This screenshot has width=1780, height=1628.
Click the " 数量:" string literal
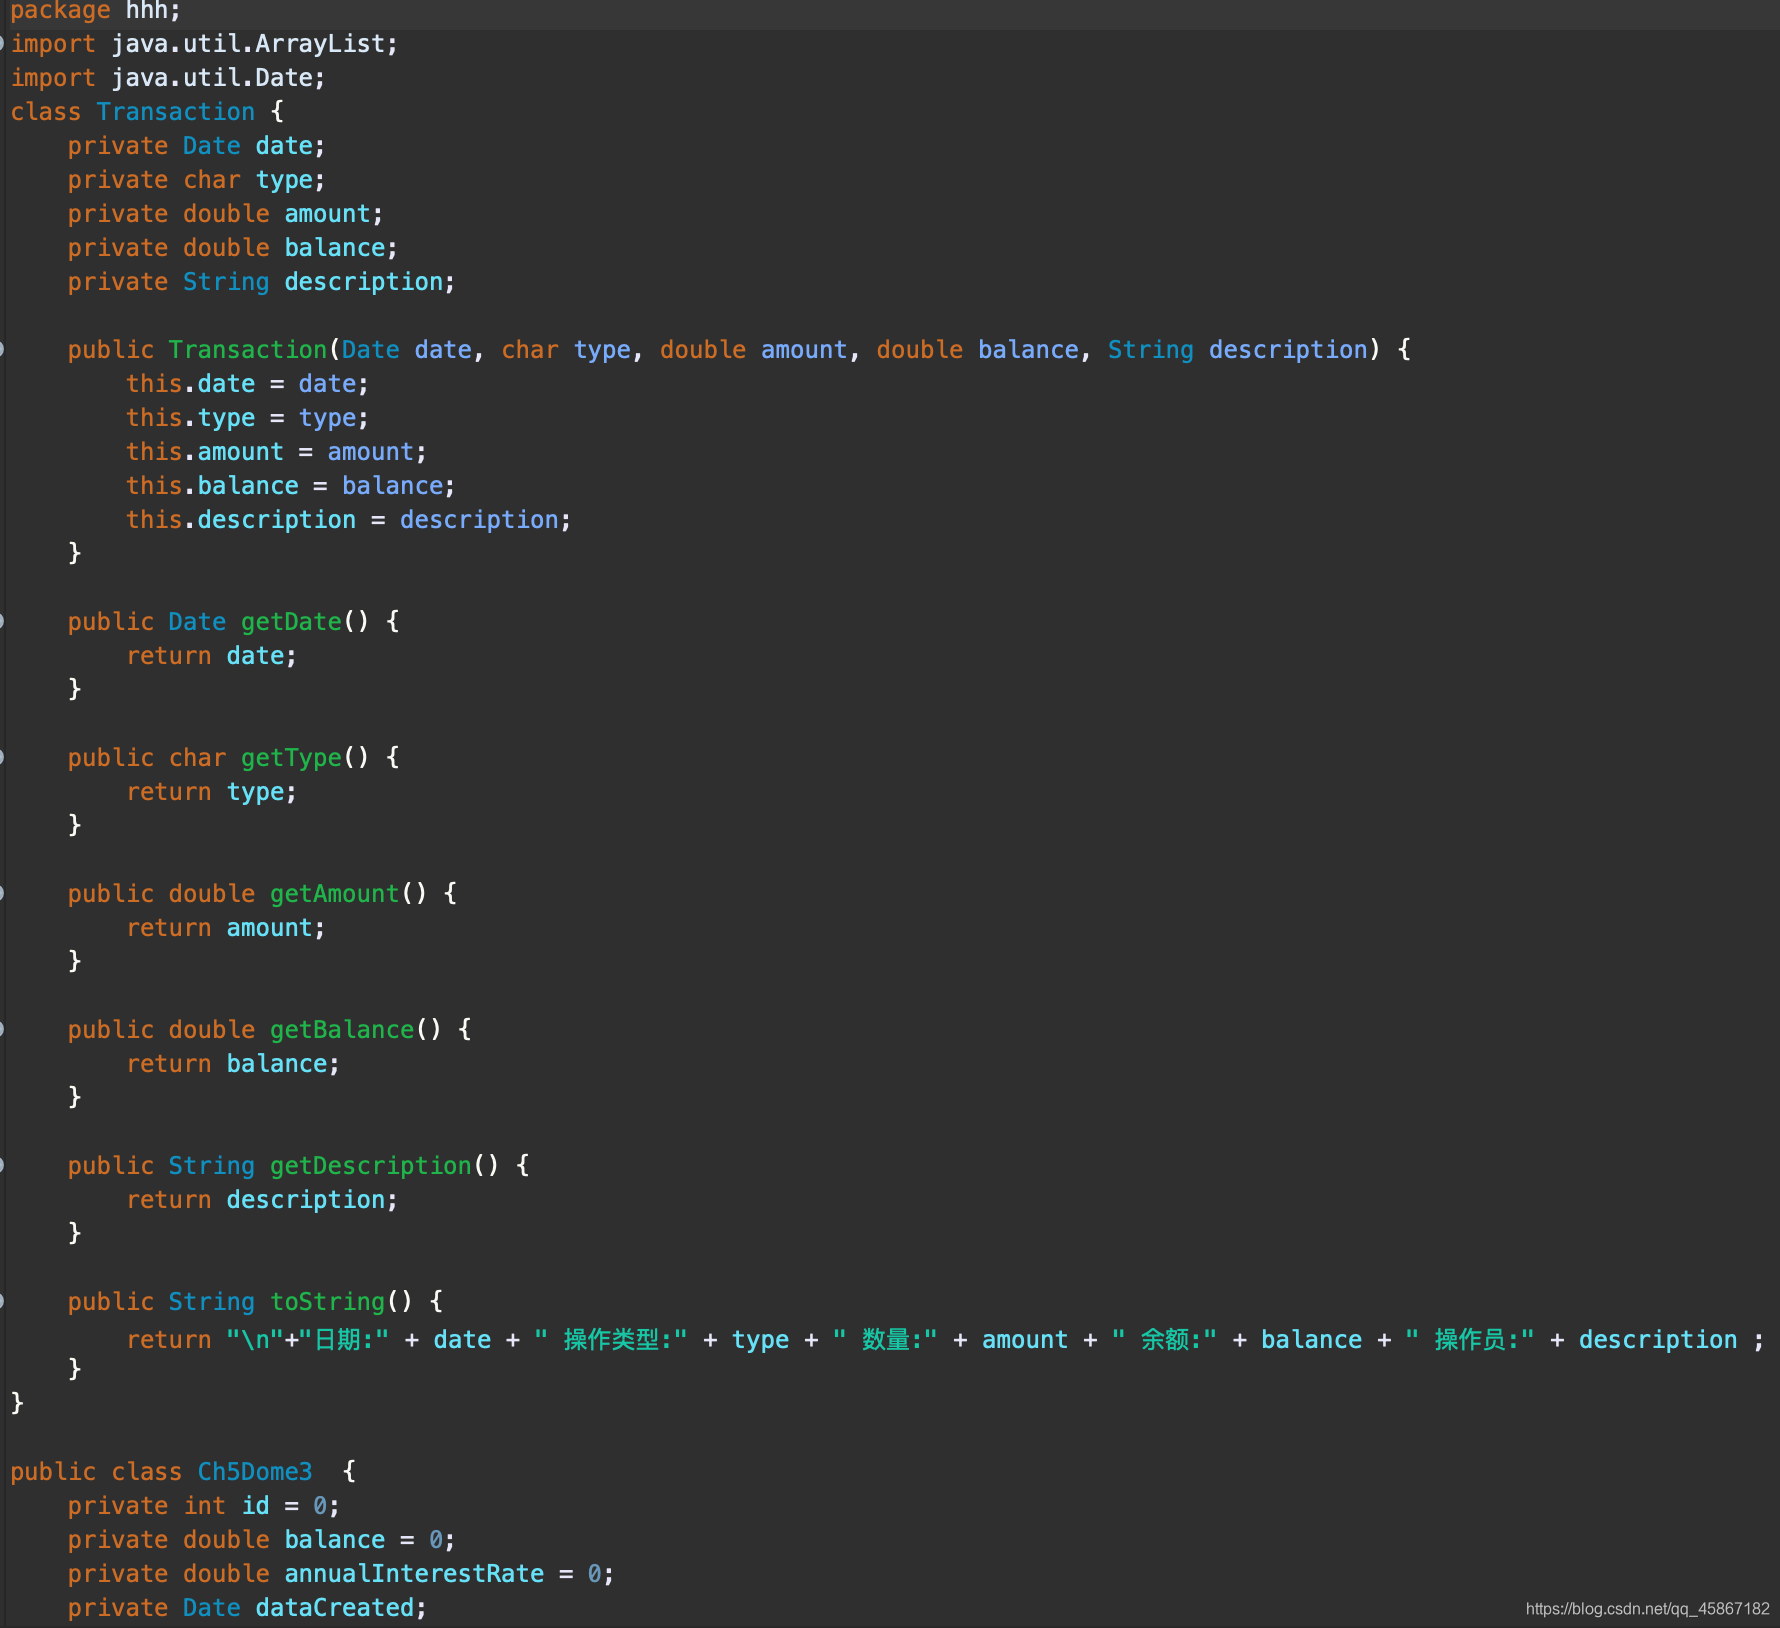click(x=885, y=1340)
